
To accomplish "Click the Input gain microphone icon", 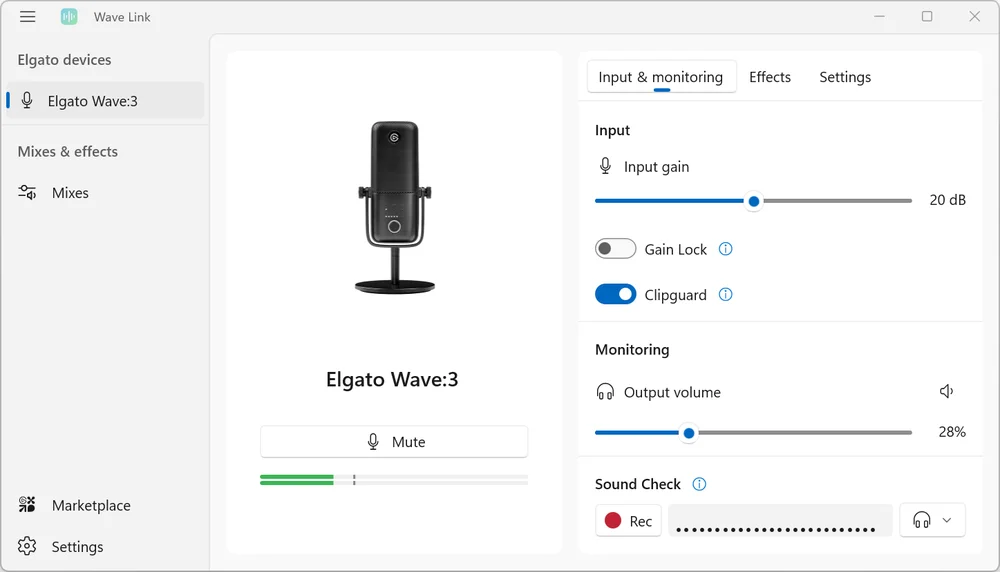I will point(605,166).
